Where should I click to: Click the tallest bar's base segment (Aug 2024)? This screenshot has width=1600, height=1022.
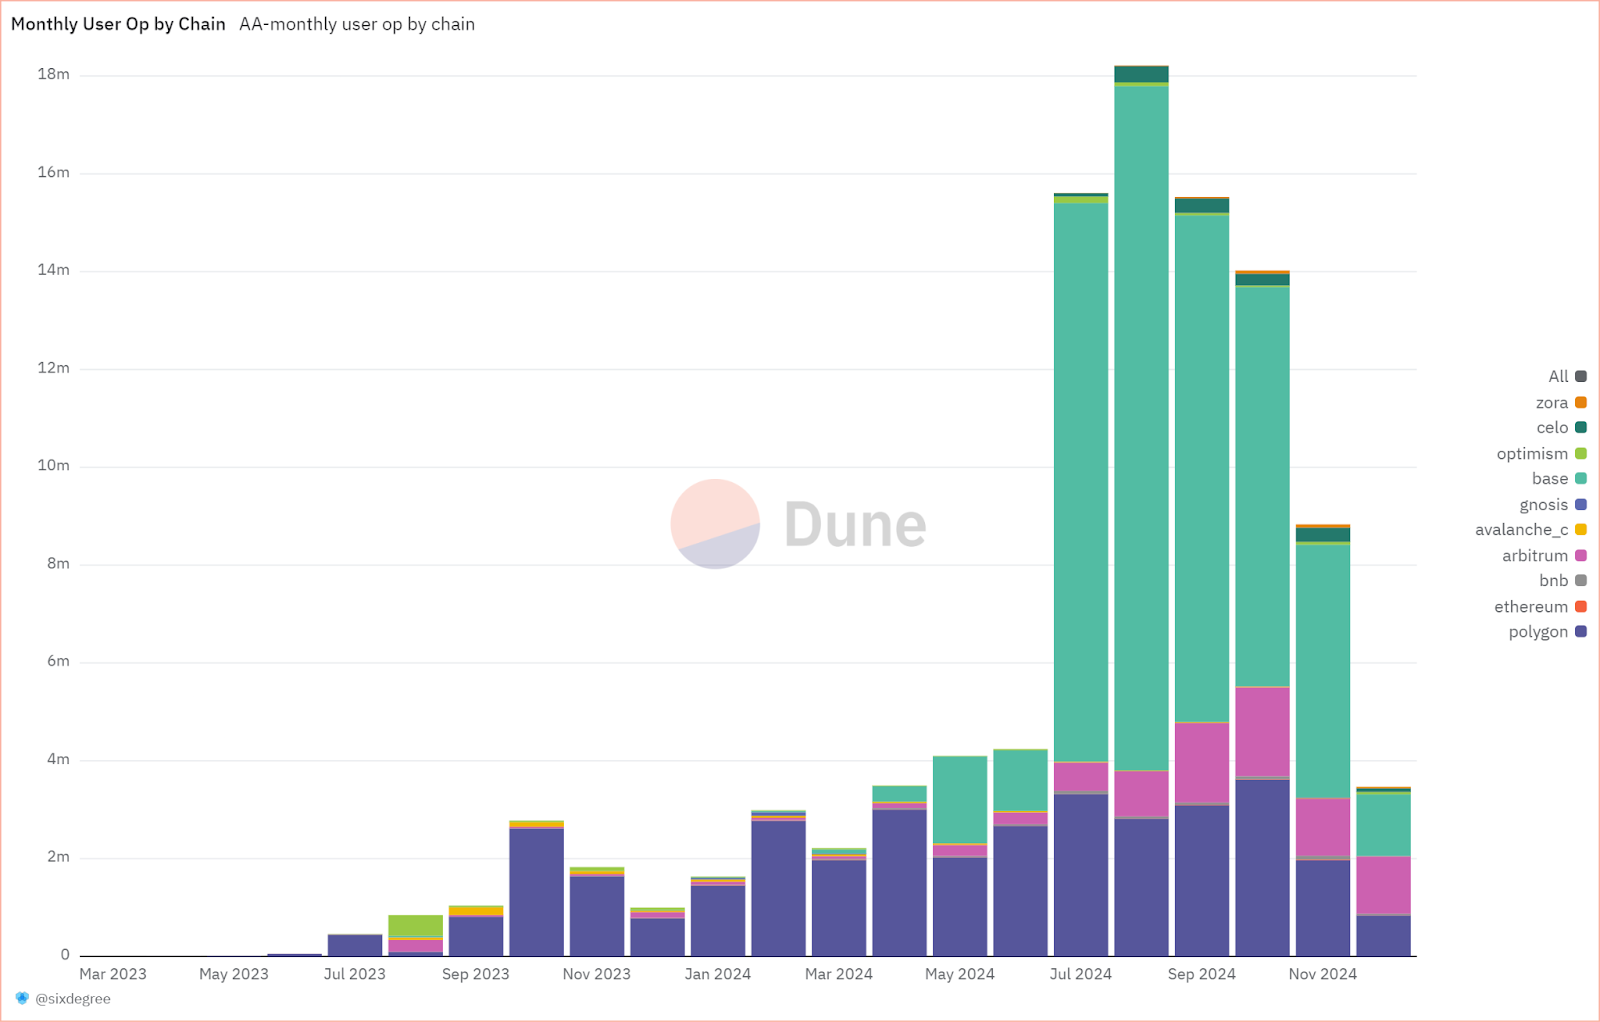[x=1142, y=428]
